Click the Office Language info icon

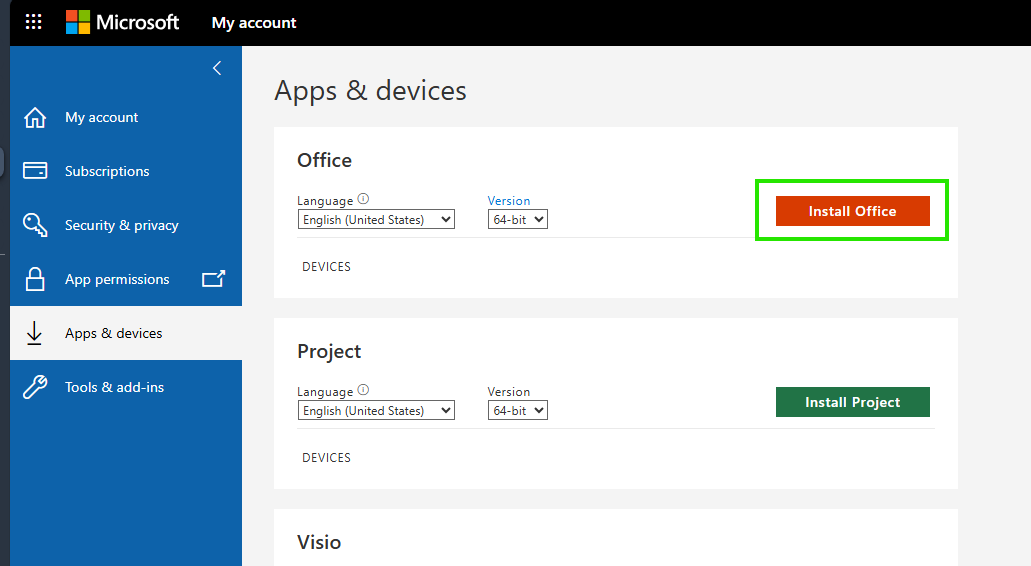coord(363,199)
